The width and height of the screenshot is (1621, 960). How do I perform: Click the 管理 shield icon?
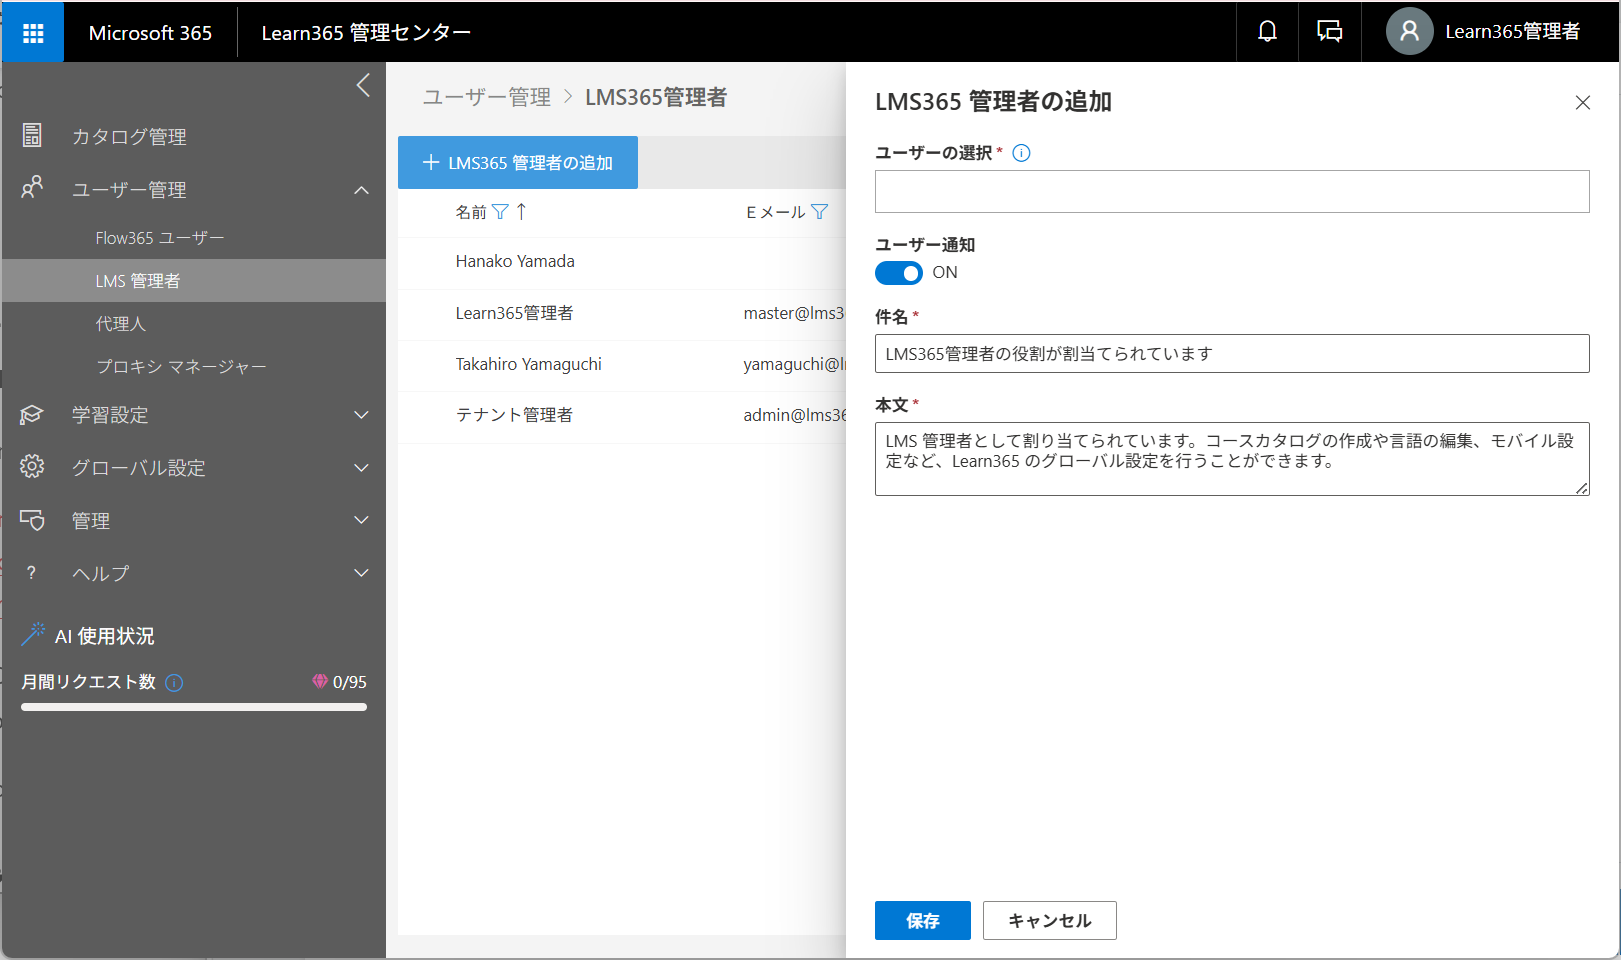32,520
